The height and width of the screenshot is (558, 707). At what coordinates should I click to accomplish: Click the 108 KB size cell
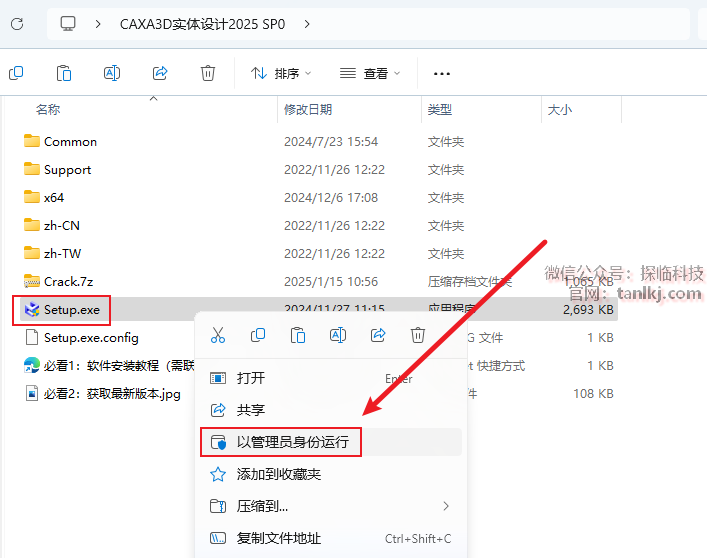[593, 393]
